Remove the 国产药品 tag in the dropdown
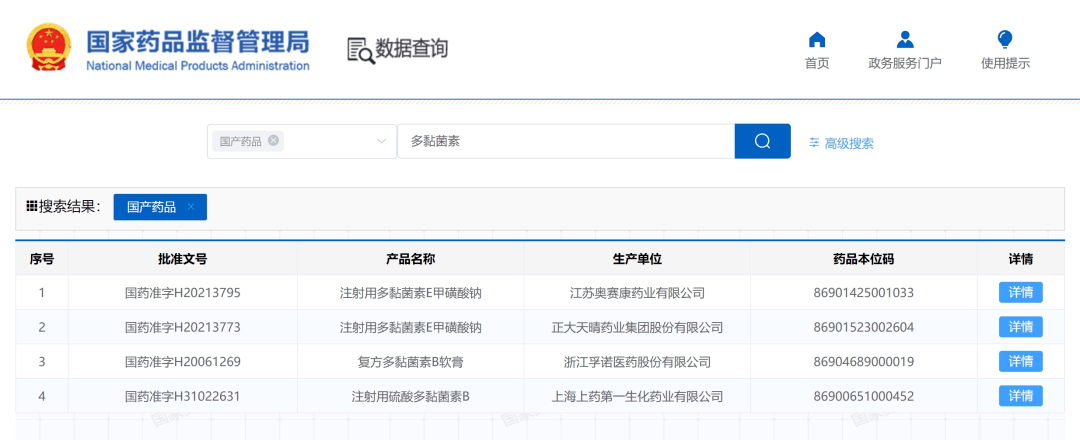This screenshot has width=1080, height=440. click(x=273, y=140)
